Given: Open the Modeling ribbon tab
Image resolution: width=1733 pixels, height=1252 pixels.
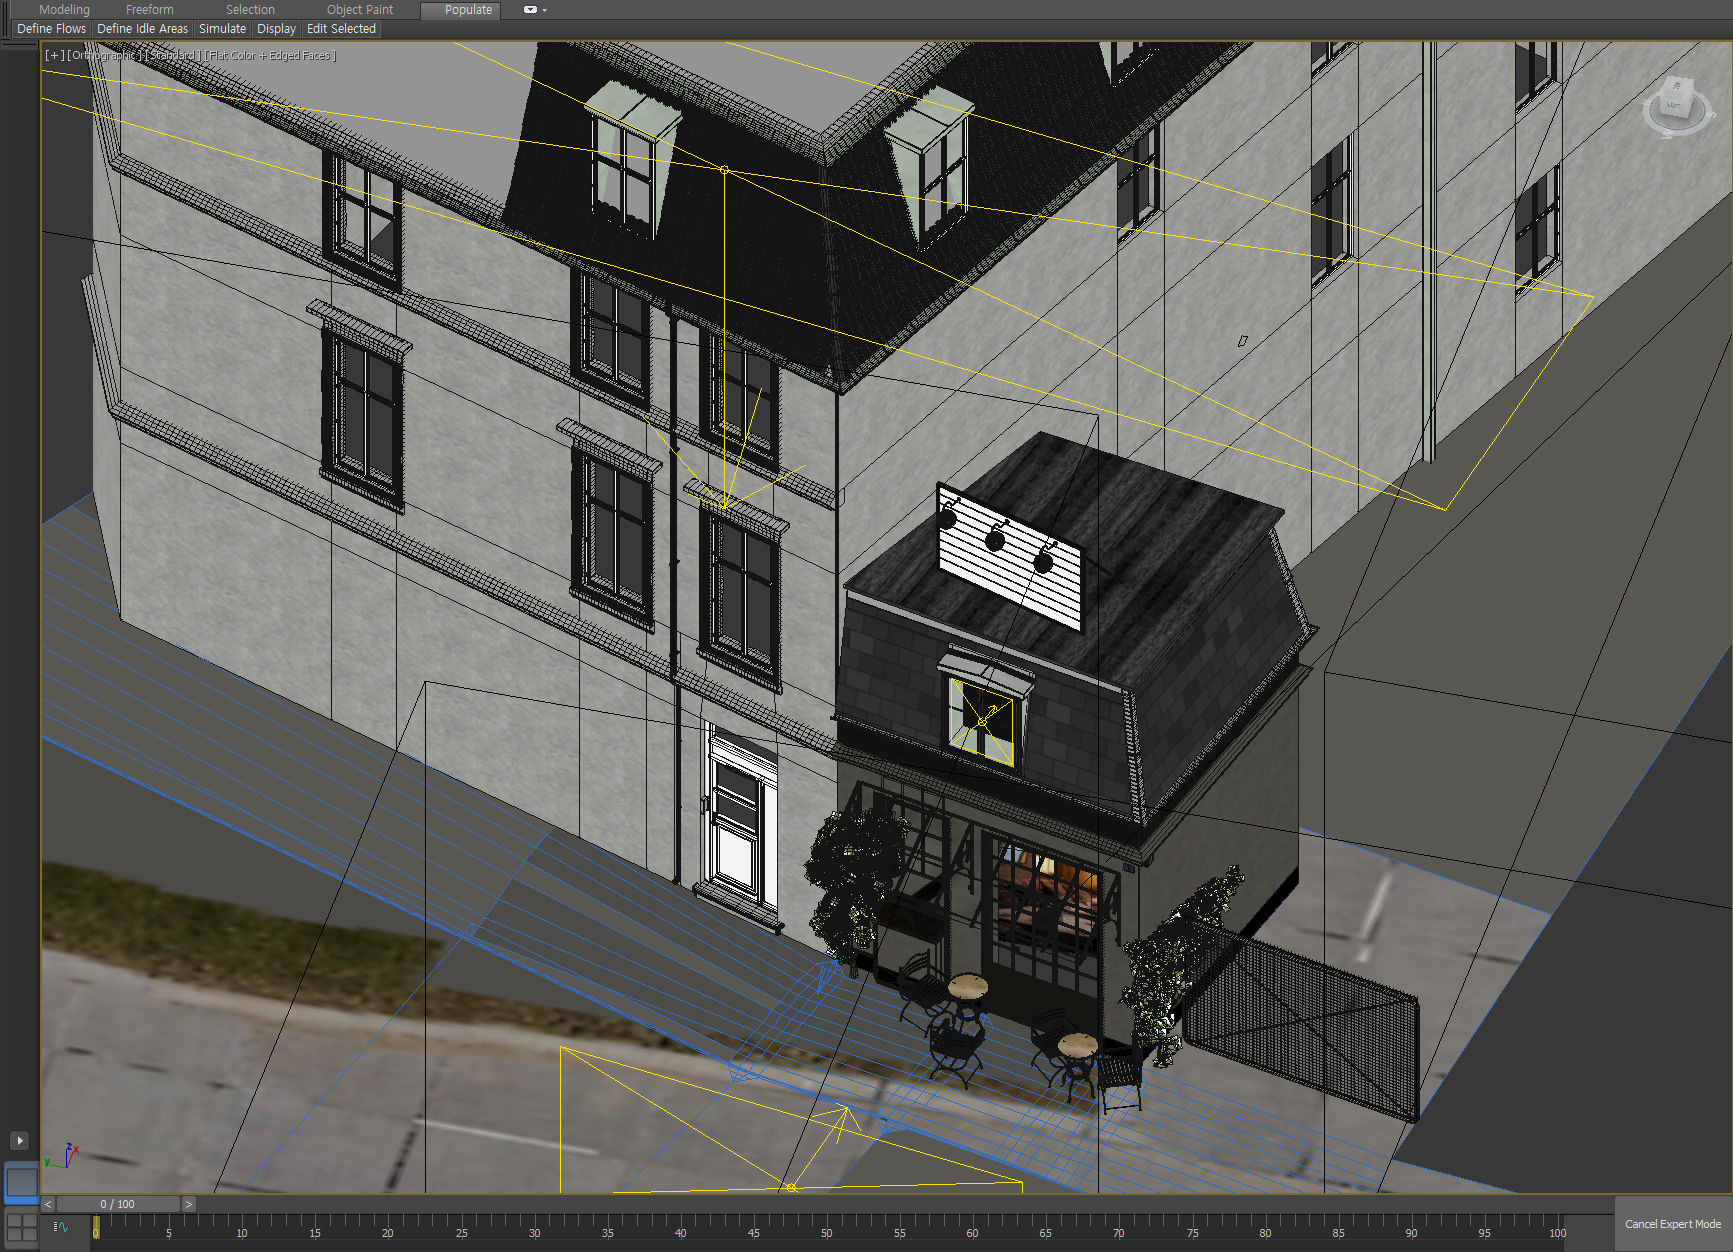Looking at the screenshot, I should (64, 9).
